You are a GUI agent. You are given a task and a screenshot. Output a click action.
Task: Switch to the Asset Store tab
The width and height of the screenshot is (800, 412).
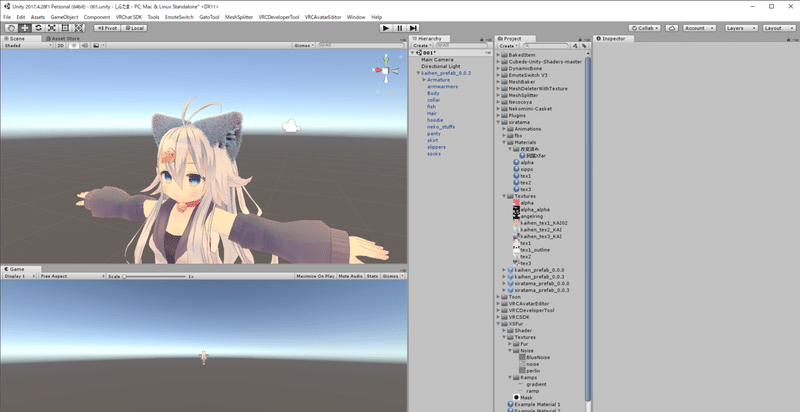coord(63,38)
